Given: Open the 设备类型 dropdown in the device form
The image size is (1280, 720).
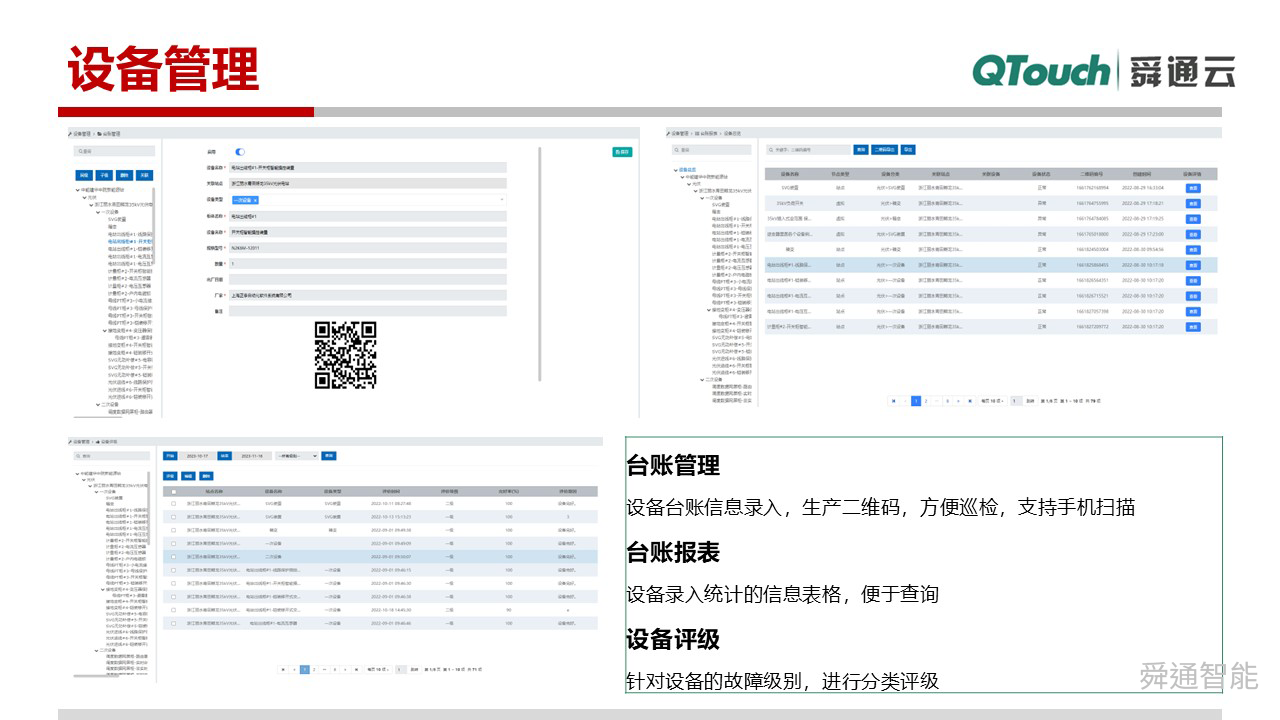Looking at the screenshot, I should coord(501,200).
